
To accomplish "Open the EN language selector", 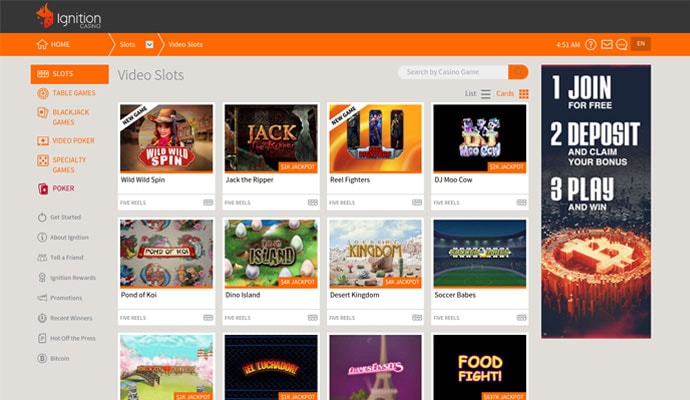I will pyautogui.click(x=640, y=44).
